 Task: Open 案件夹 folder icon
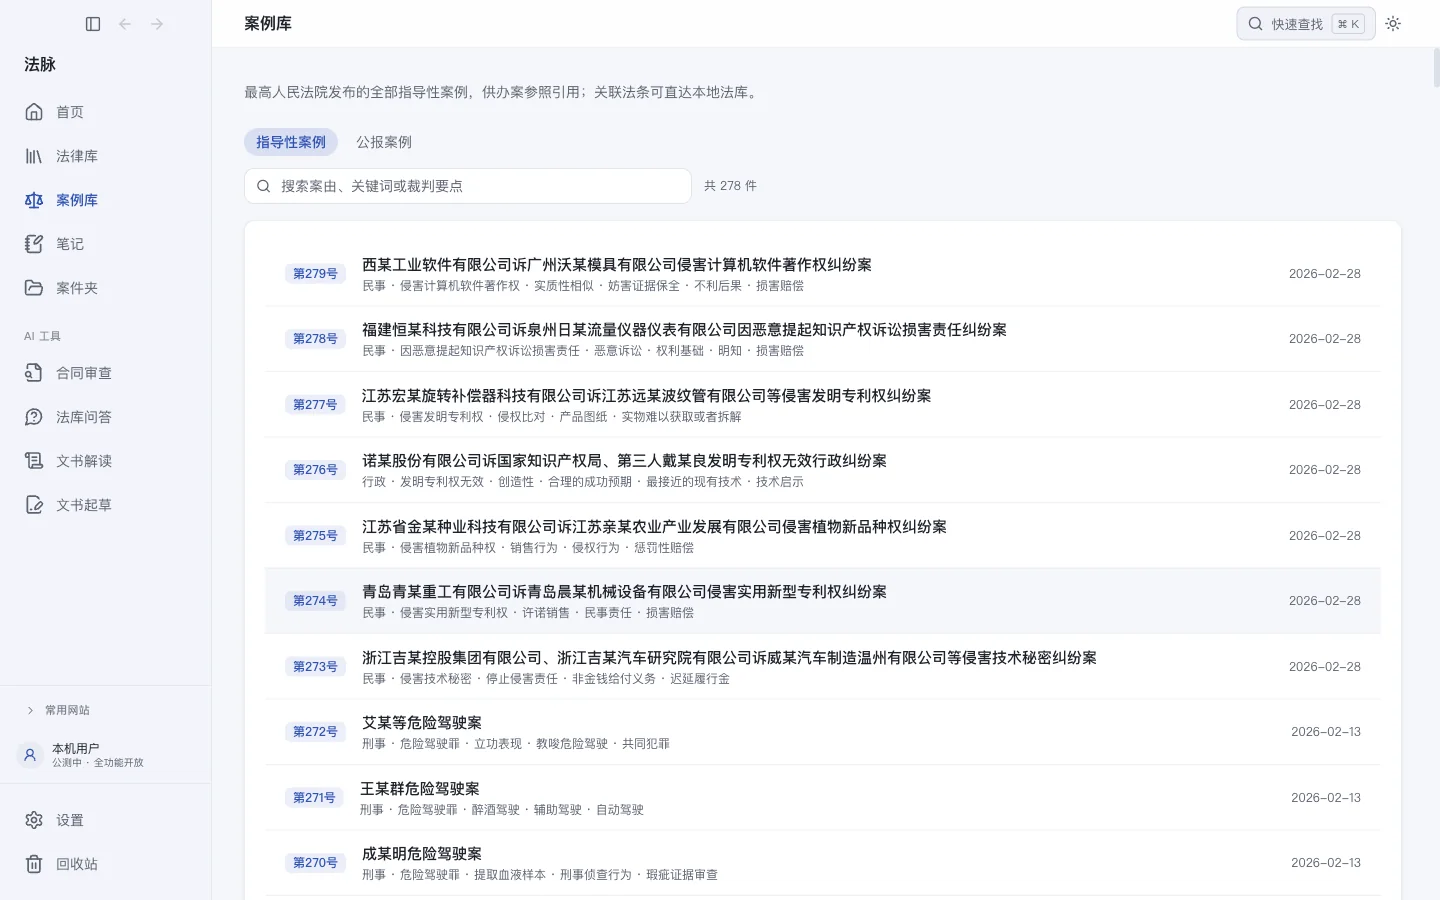tap(34, 288)
